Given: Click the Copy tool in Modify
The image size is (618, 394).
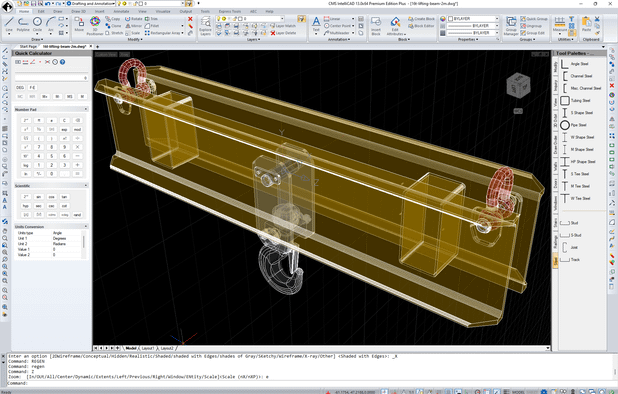Looking at the screenshot, I should 113,19.
